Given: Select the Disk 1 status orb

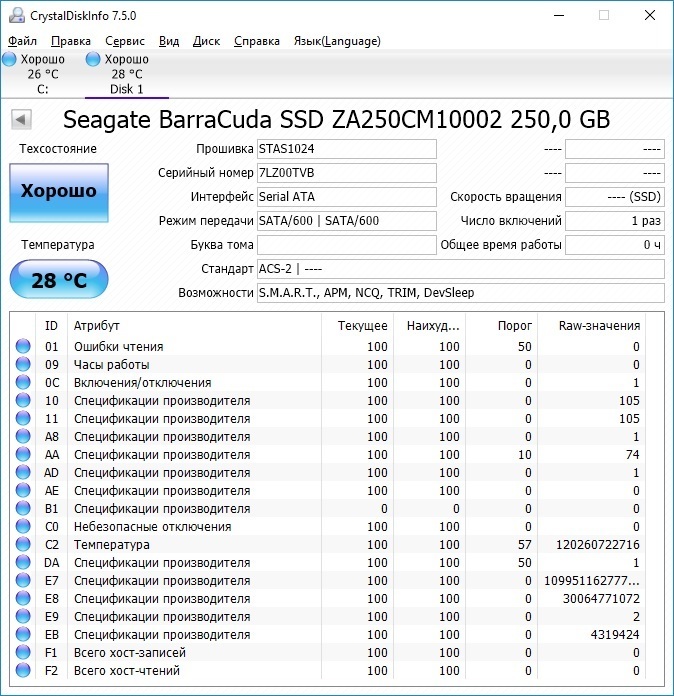Looking at the screenshot, I should (93, 60).
